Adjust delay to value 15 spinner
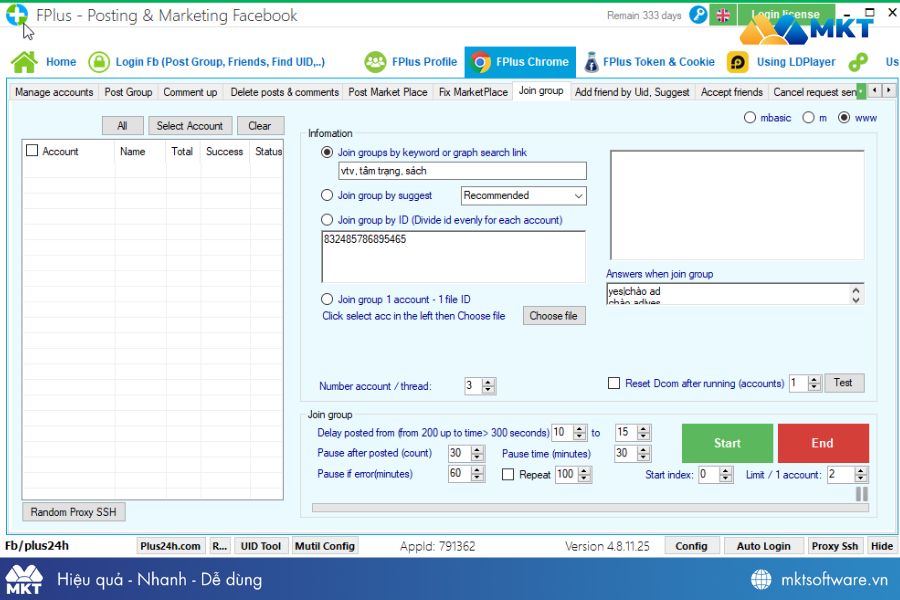This screenshot has width=900, height=600. pos(643,432)
